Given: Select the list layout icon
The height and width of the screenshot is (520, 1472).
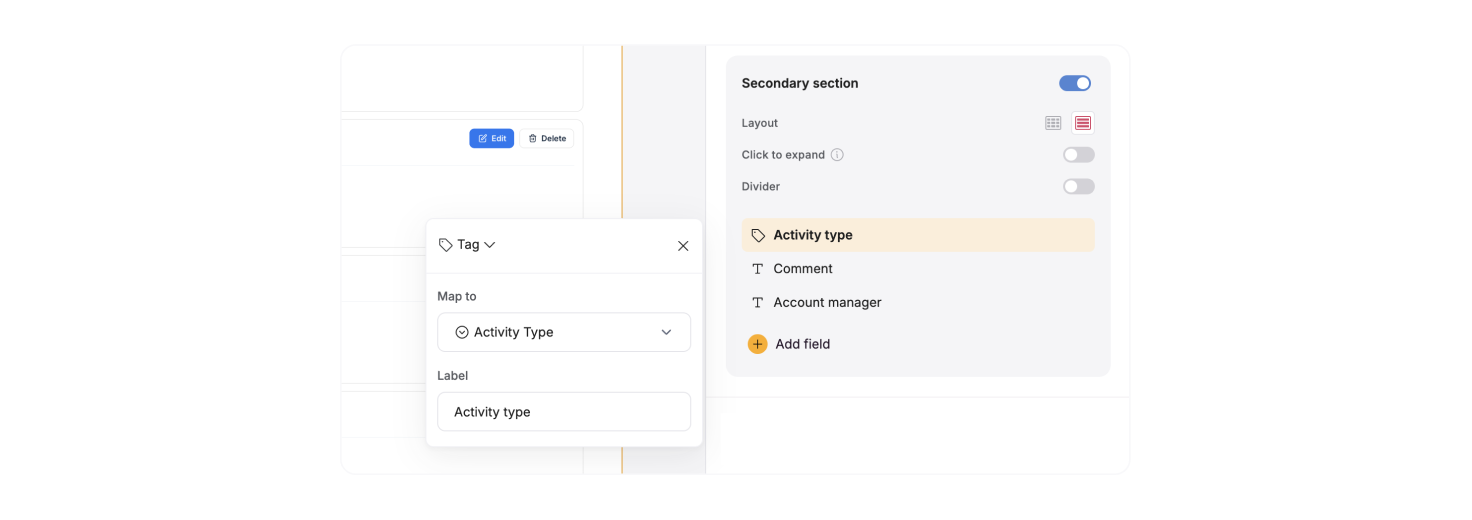Looking at the screenshot, I should point(1083,123).
